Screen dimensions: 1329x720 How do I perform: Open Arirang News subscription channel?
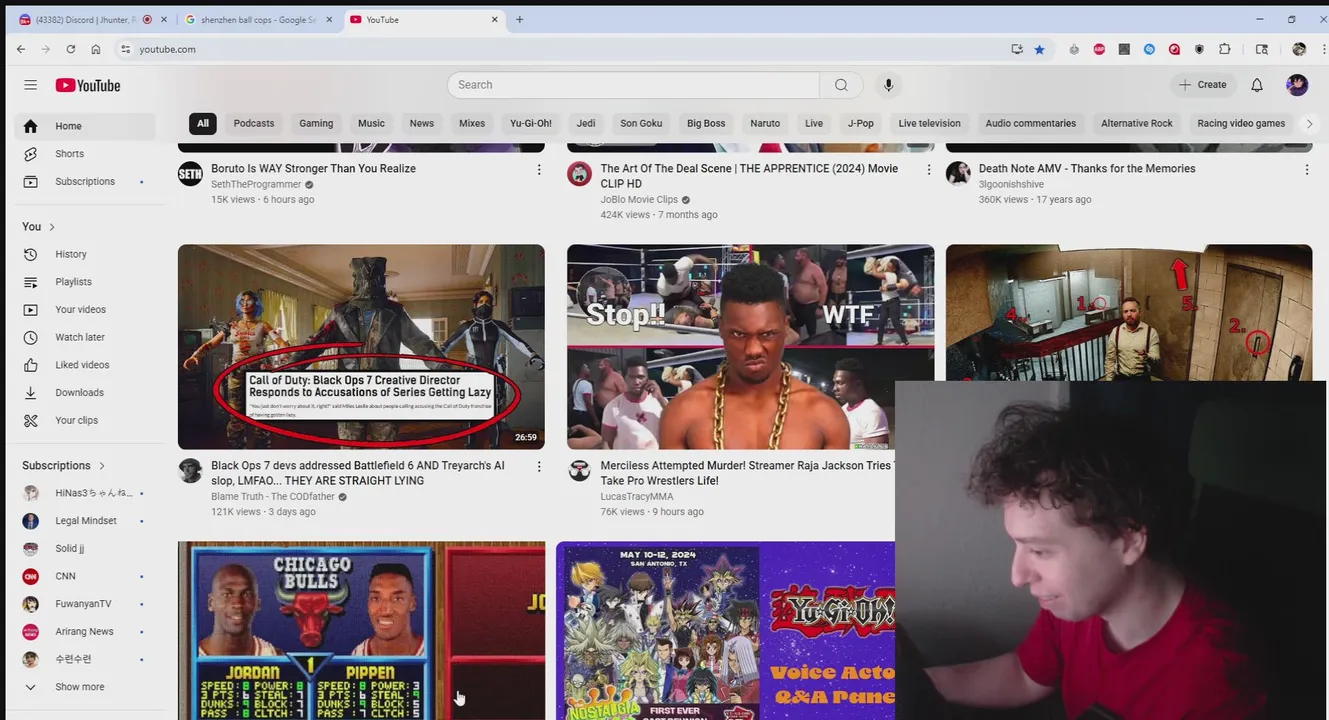[85, 632]
